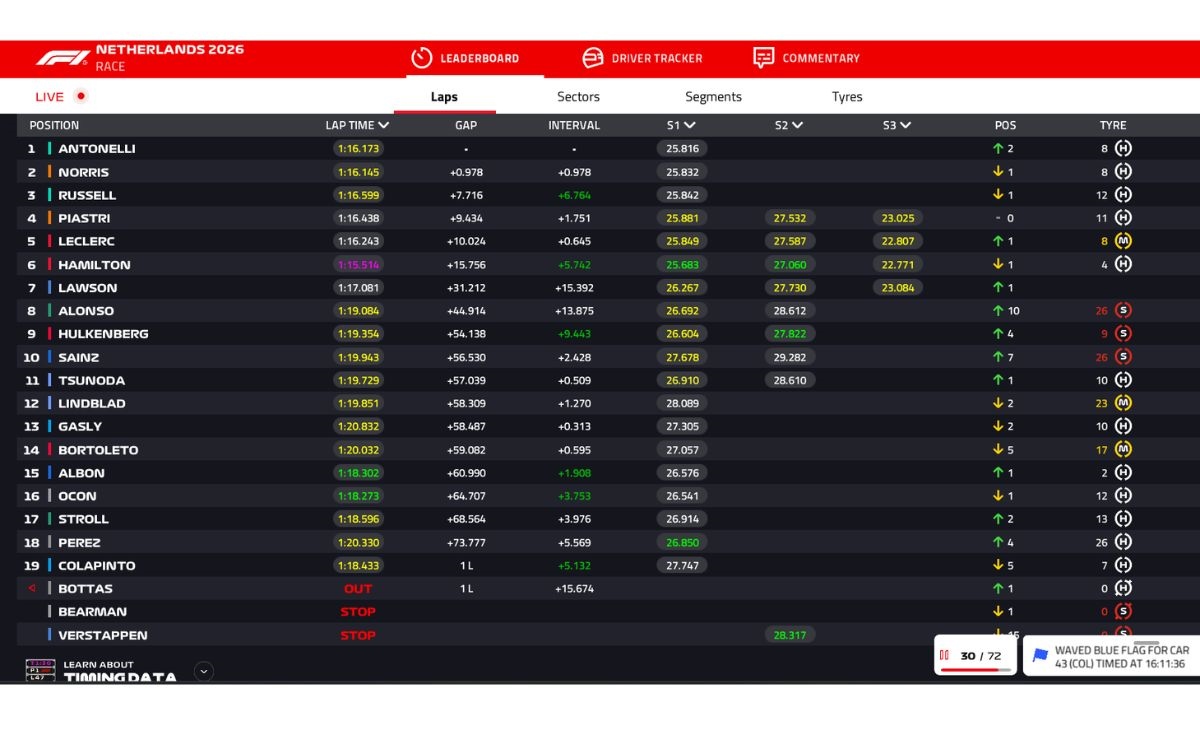Click Stroll's 26.914 sector one time

coord(682,519)
